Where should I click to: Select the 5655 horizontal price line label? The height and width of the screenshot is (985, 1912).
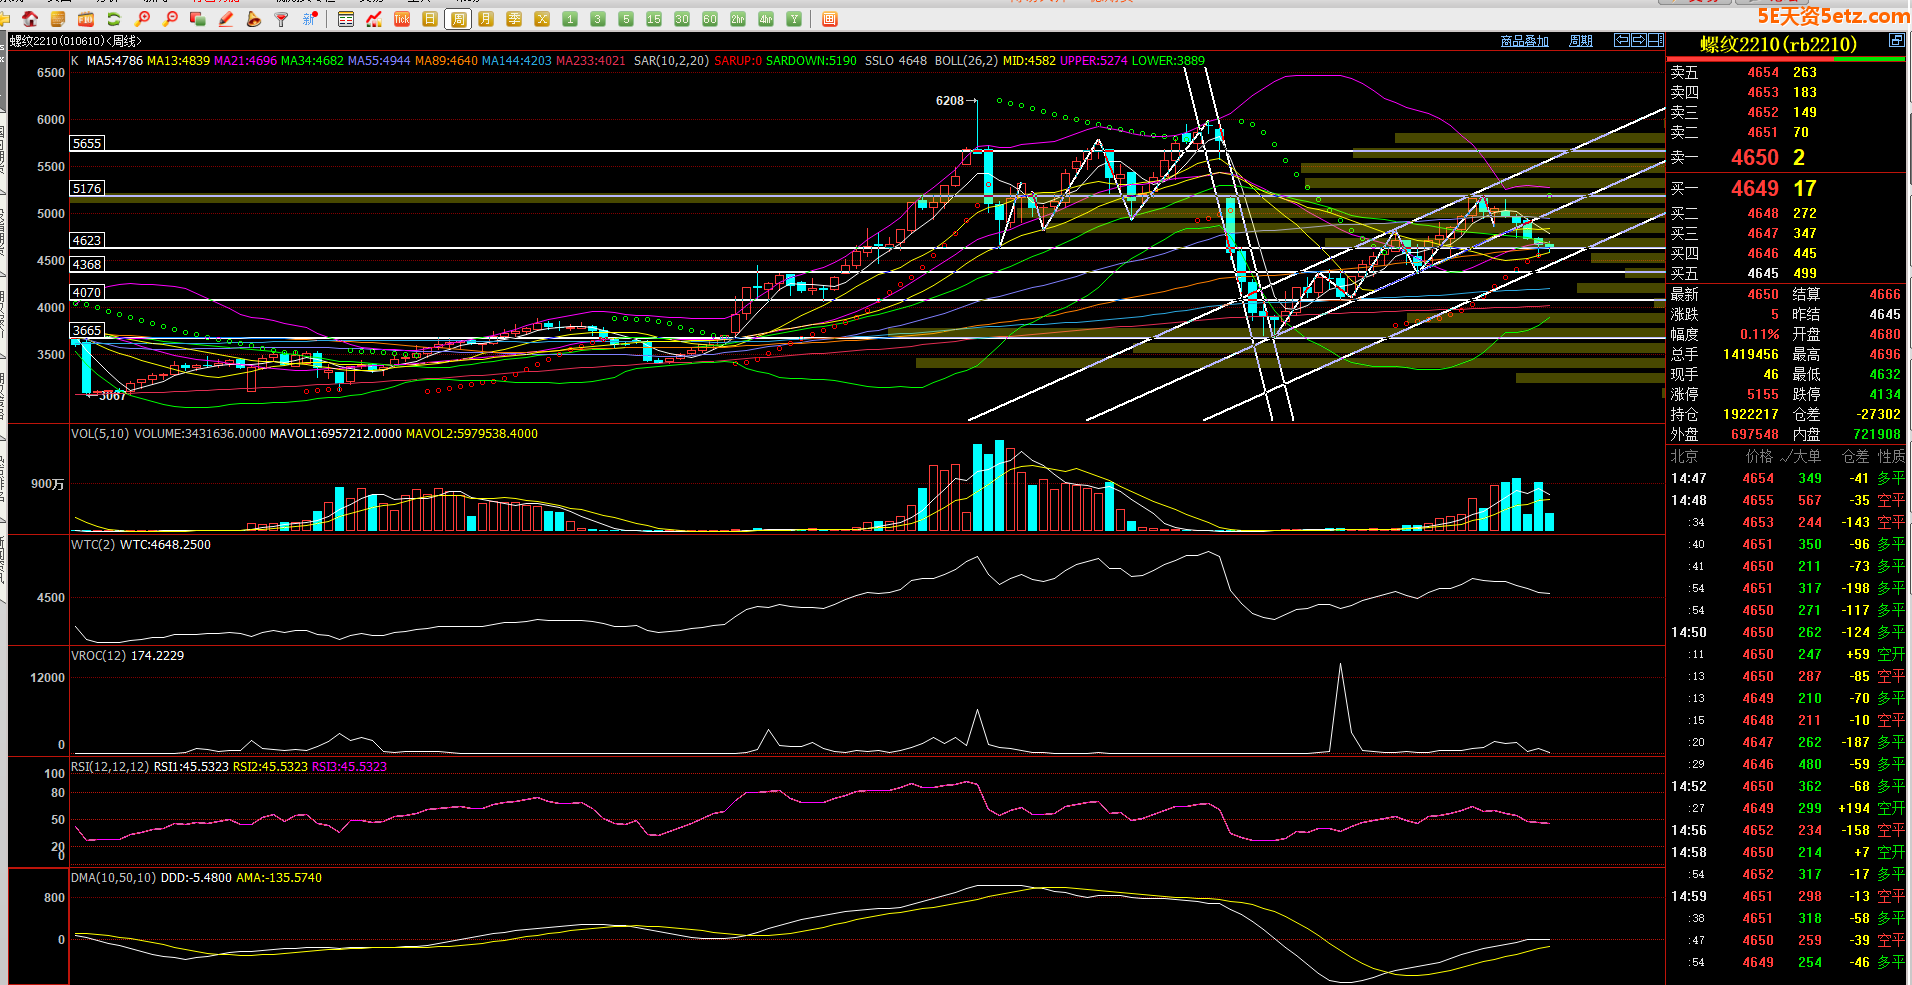(x=87, y=143)
